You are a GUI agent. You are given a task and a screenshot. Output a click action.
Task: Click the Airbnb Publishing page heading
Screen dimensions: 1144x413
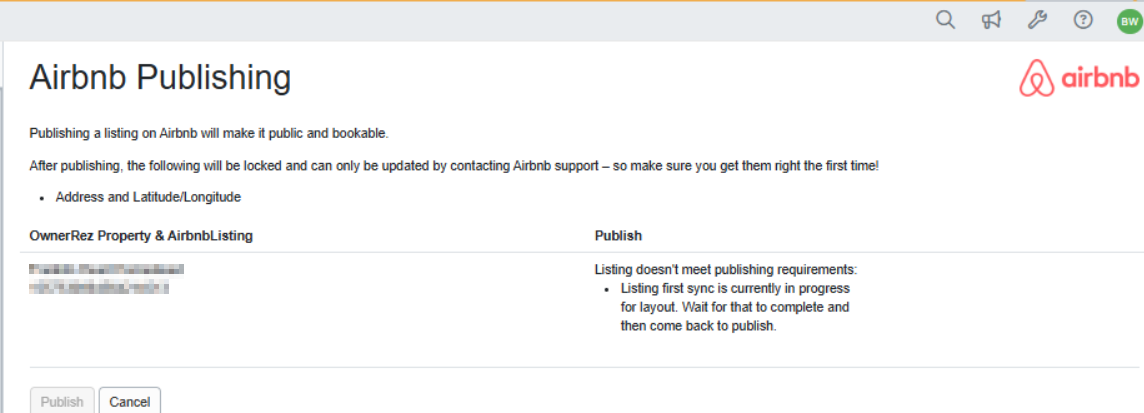160,78
